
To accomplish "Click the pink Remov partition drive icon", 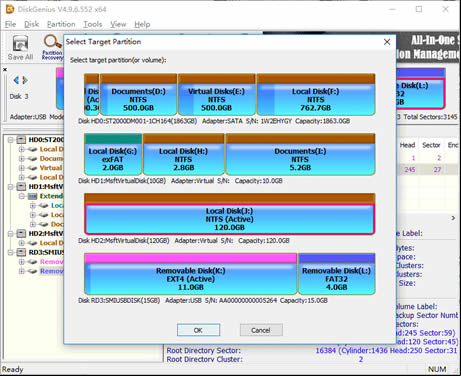I will (32, 262).
